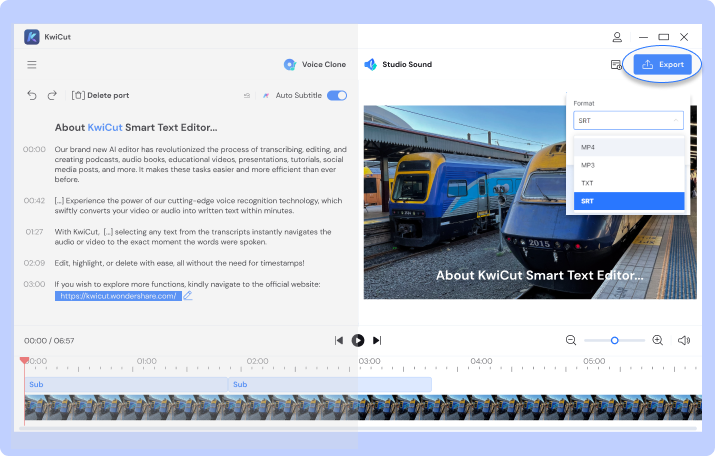715x456 pixels.
Task: Open Voice Clone feature
Action: coord(315,64)
